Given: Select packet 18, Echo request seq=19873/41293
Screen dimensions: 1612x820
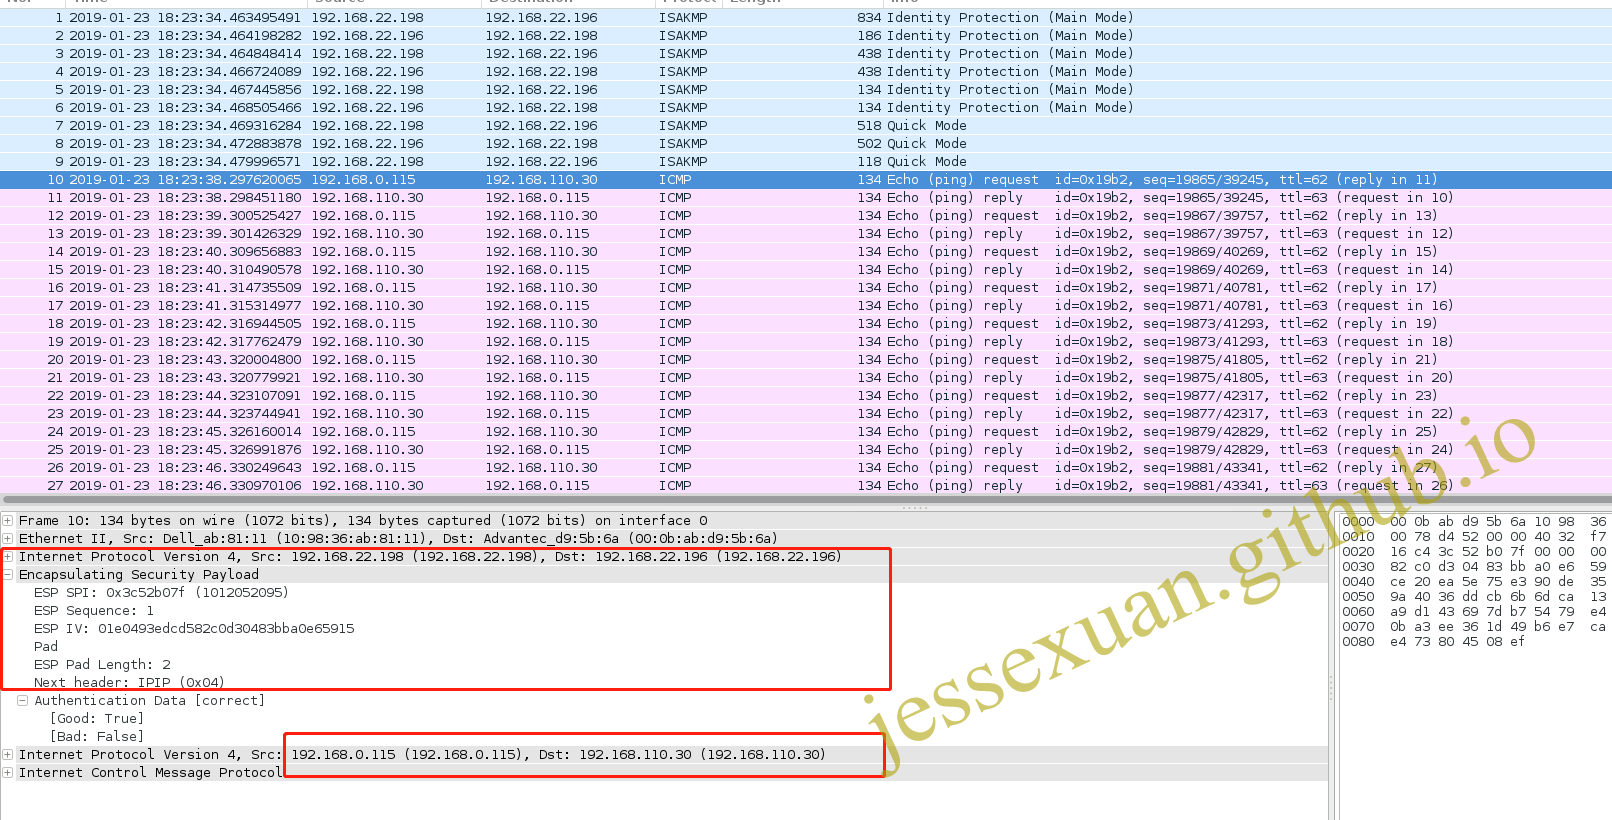Looking at the screenshot, I should [x=806, y=323].
